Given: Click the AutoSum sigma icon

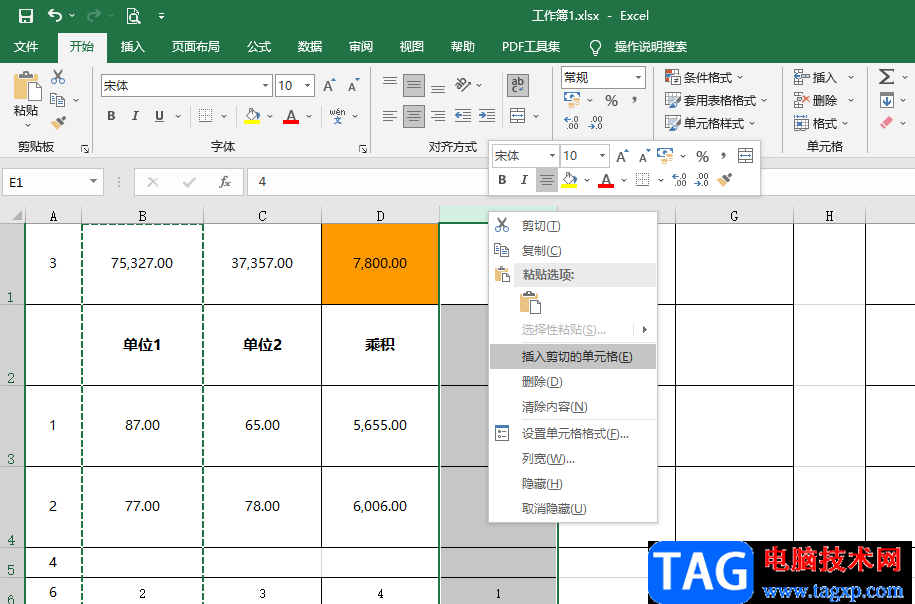Looking at the screenshot, I should tap(886, 76).
